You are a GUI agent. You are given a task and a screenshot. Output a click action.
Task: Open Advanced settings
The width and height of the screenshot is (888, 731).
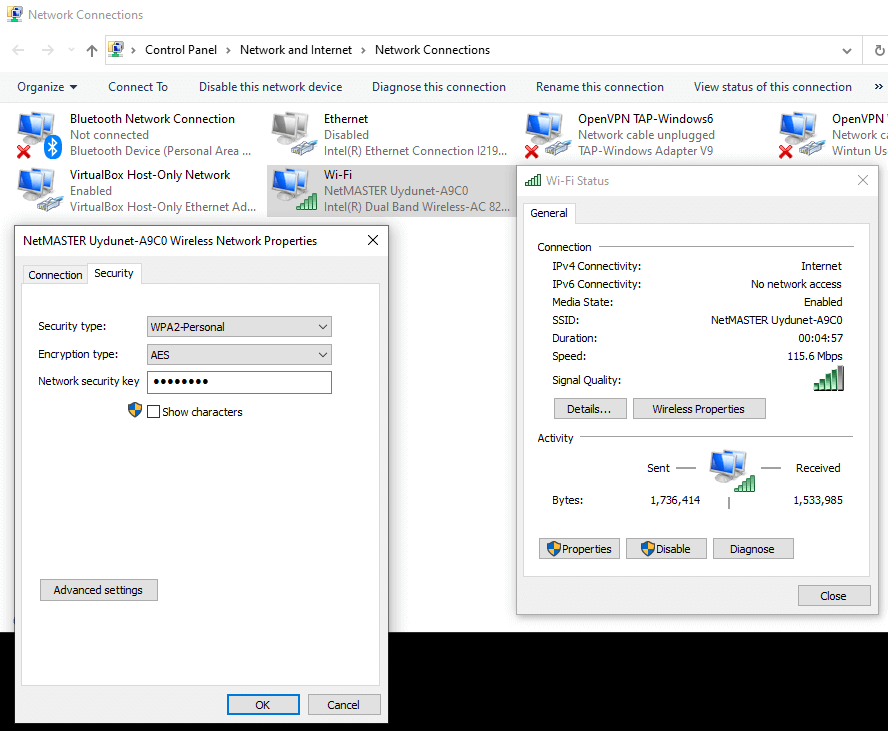coord(98,589)
